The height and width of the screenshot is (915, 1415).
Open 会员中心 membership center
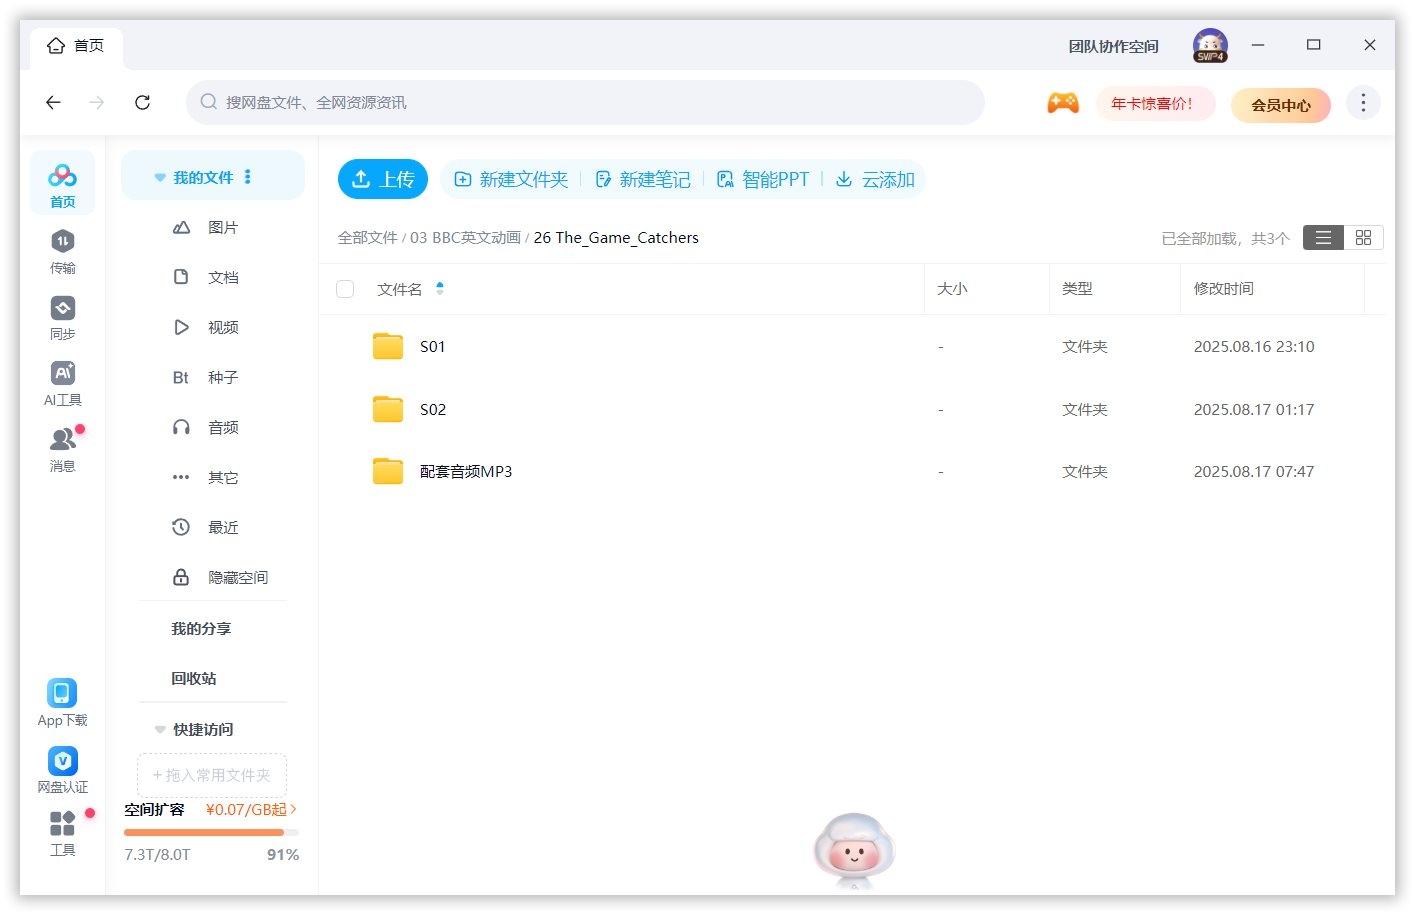click(x=1281, y=104)
